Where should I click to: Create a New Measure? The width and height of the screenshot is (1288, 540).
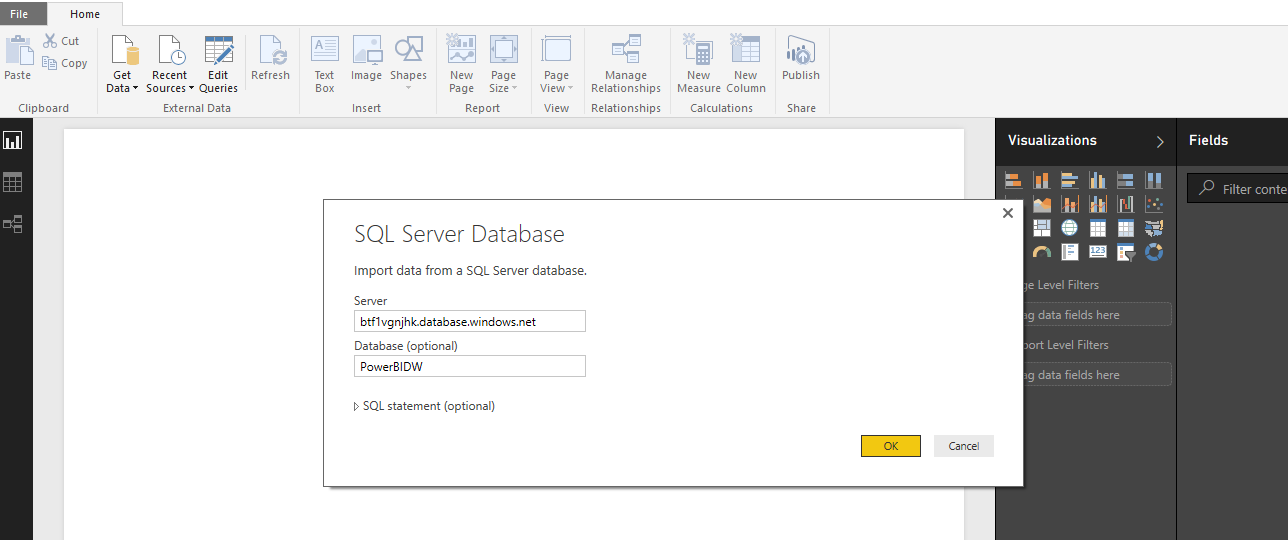click(698, 64)
